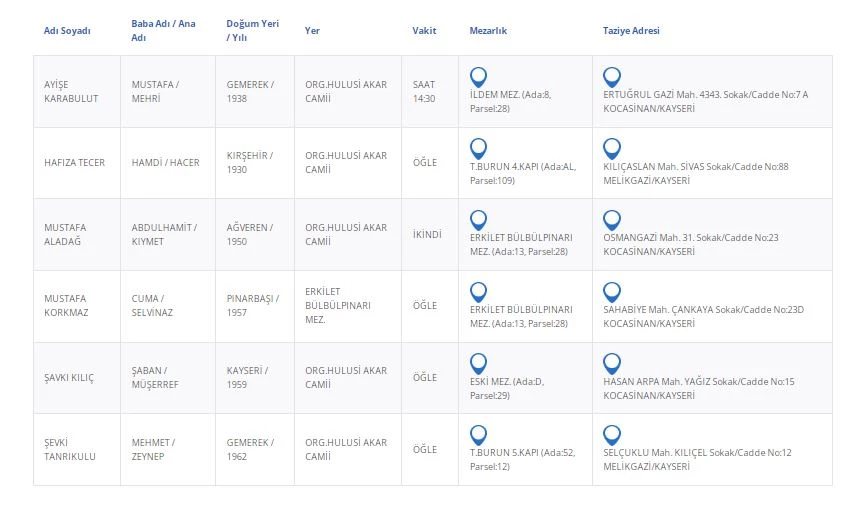Click OSMANGAZİ Mah. condolence address map pin
This screenshot has height=506, width=868.
(x=612, y=219)
